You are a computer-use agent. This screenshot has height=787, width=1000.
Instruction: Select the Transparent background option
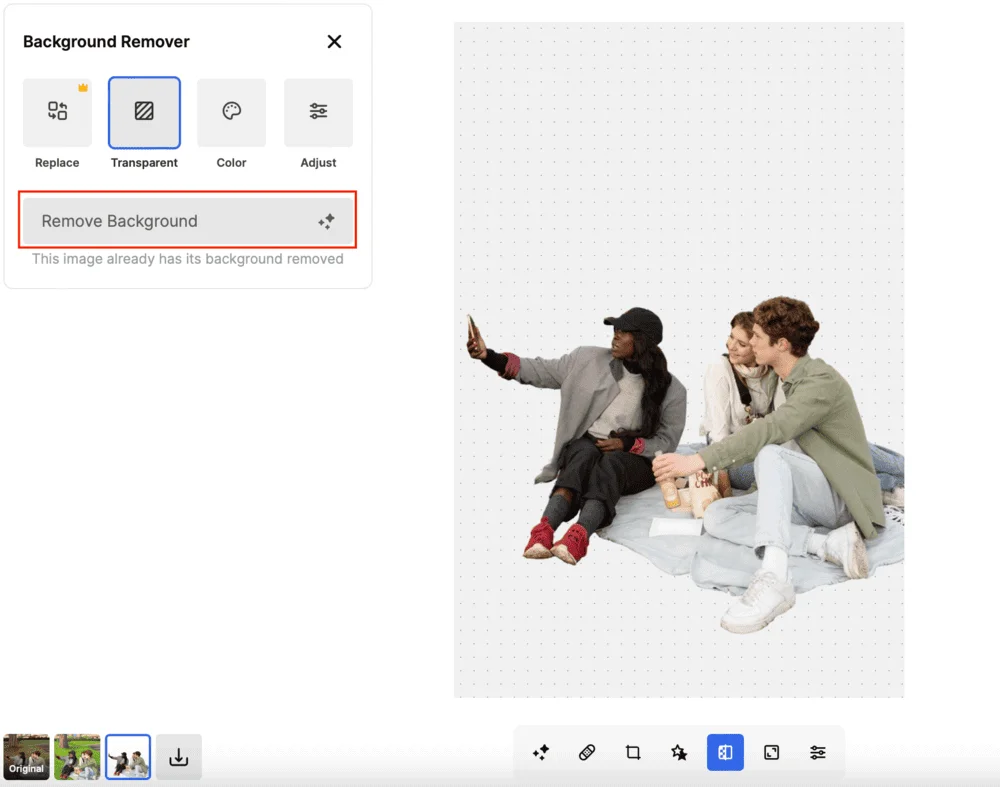(x=144, y=112)
